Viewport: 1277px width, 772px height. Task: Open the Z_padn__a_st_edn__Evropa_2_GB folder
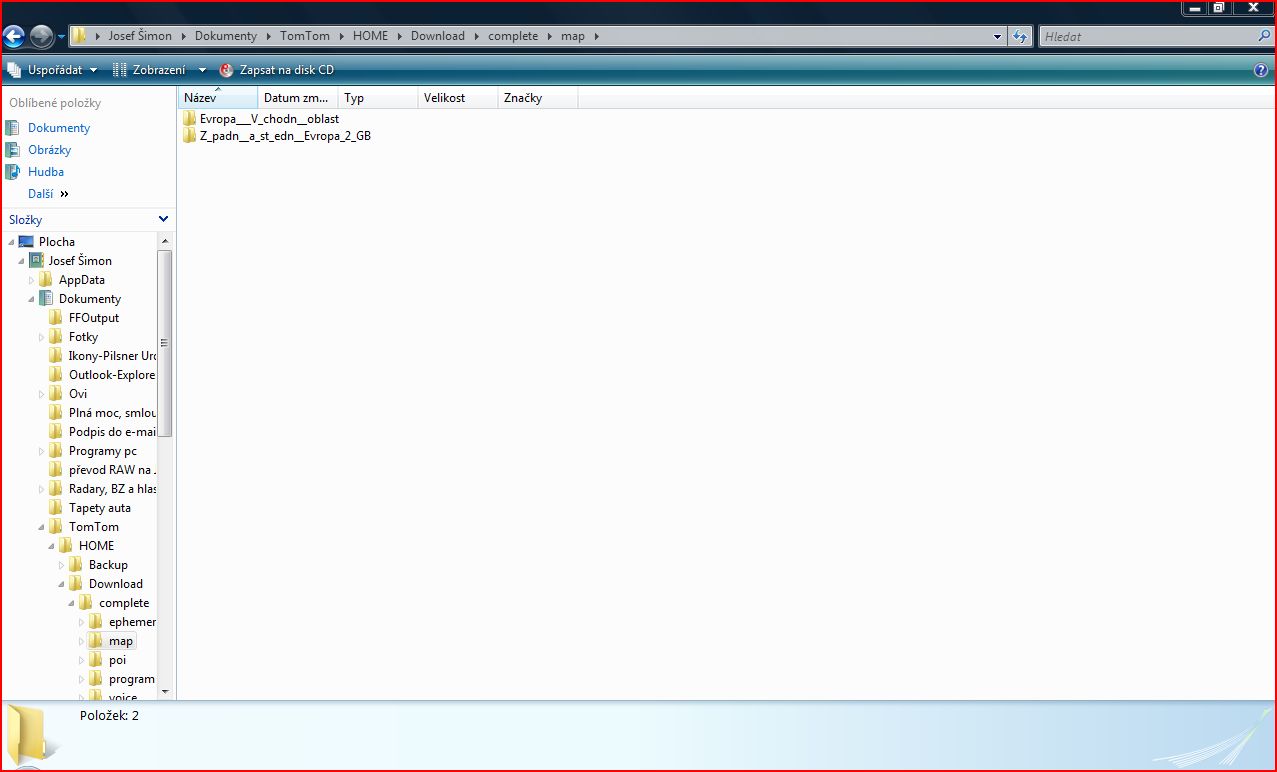coord(284,136)
